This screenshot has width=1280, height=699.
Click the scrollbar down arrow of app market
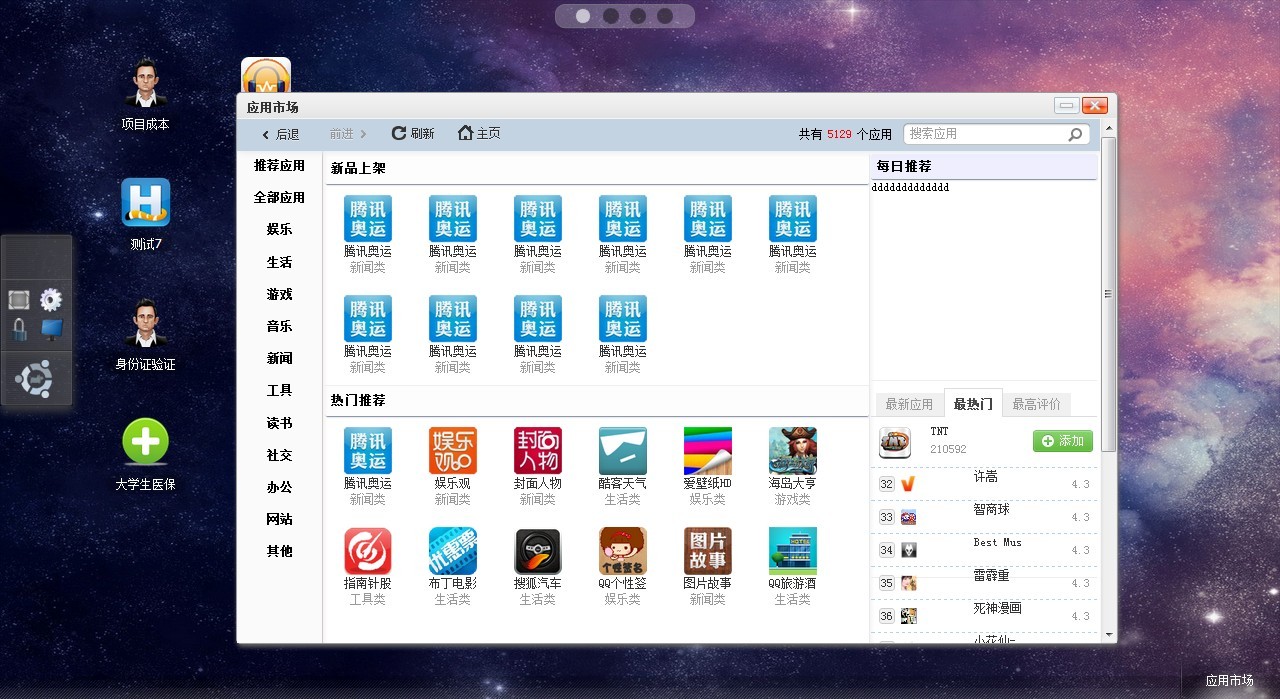pyautogui.click(x=1108, y=634)
